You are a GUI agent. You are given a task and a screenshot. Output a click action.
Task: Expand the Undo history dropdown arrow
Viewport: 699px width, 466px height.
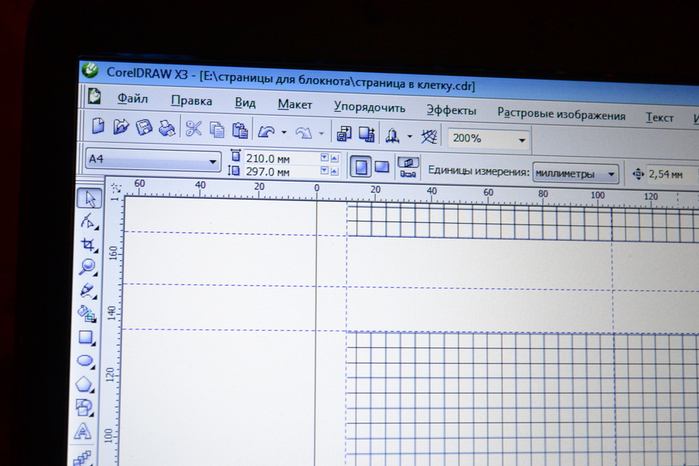tap(284, 132)
